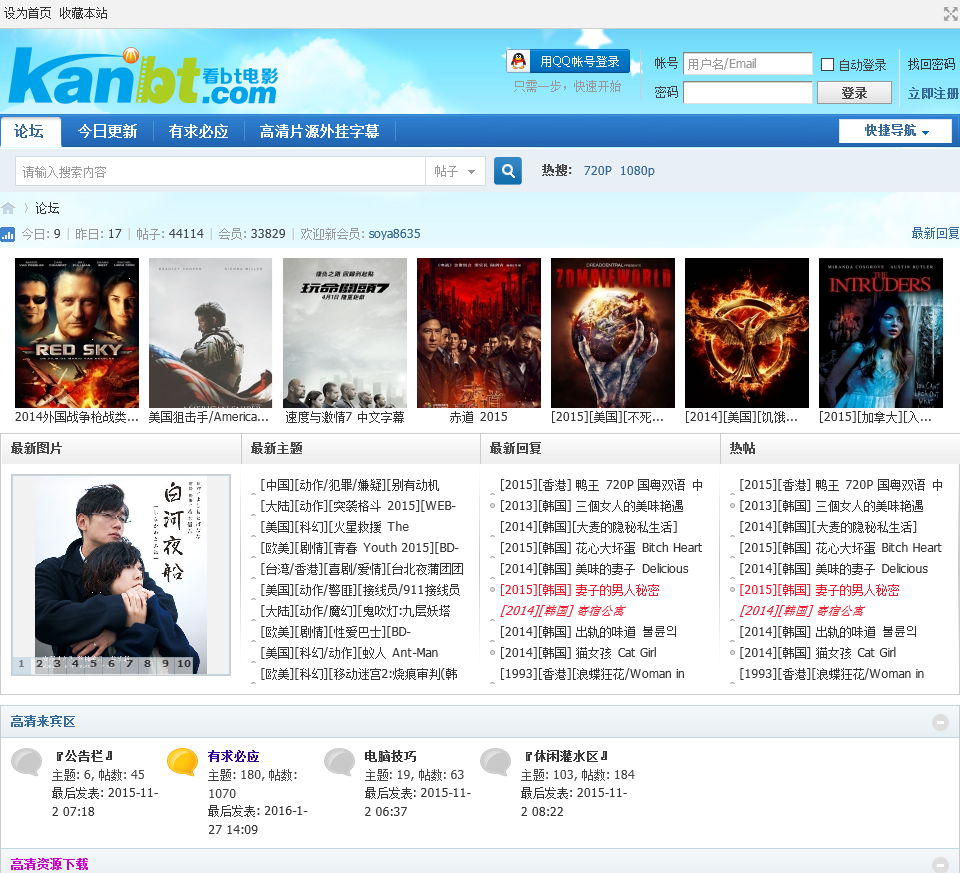
Task: Click the yellow 有求必应 forum bubble icon
Action: (x=183, y=762)
